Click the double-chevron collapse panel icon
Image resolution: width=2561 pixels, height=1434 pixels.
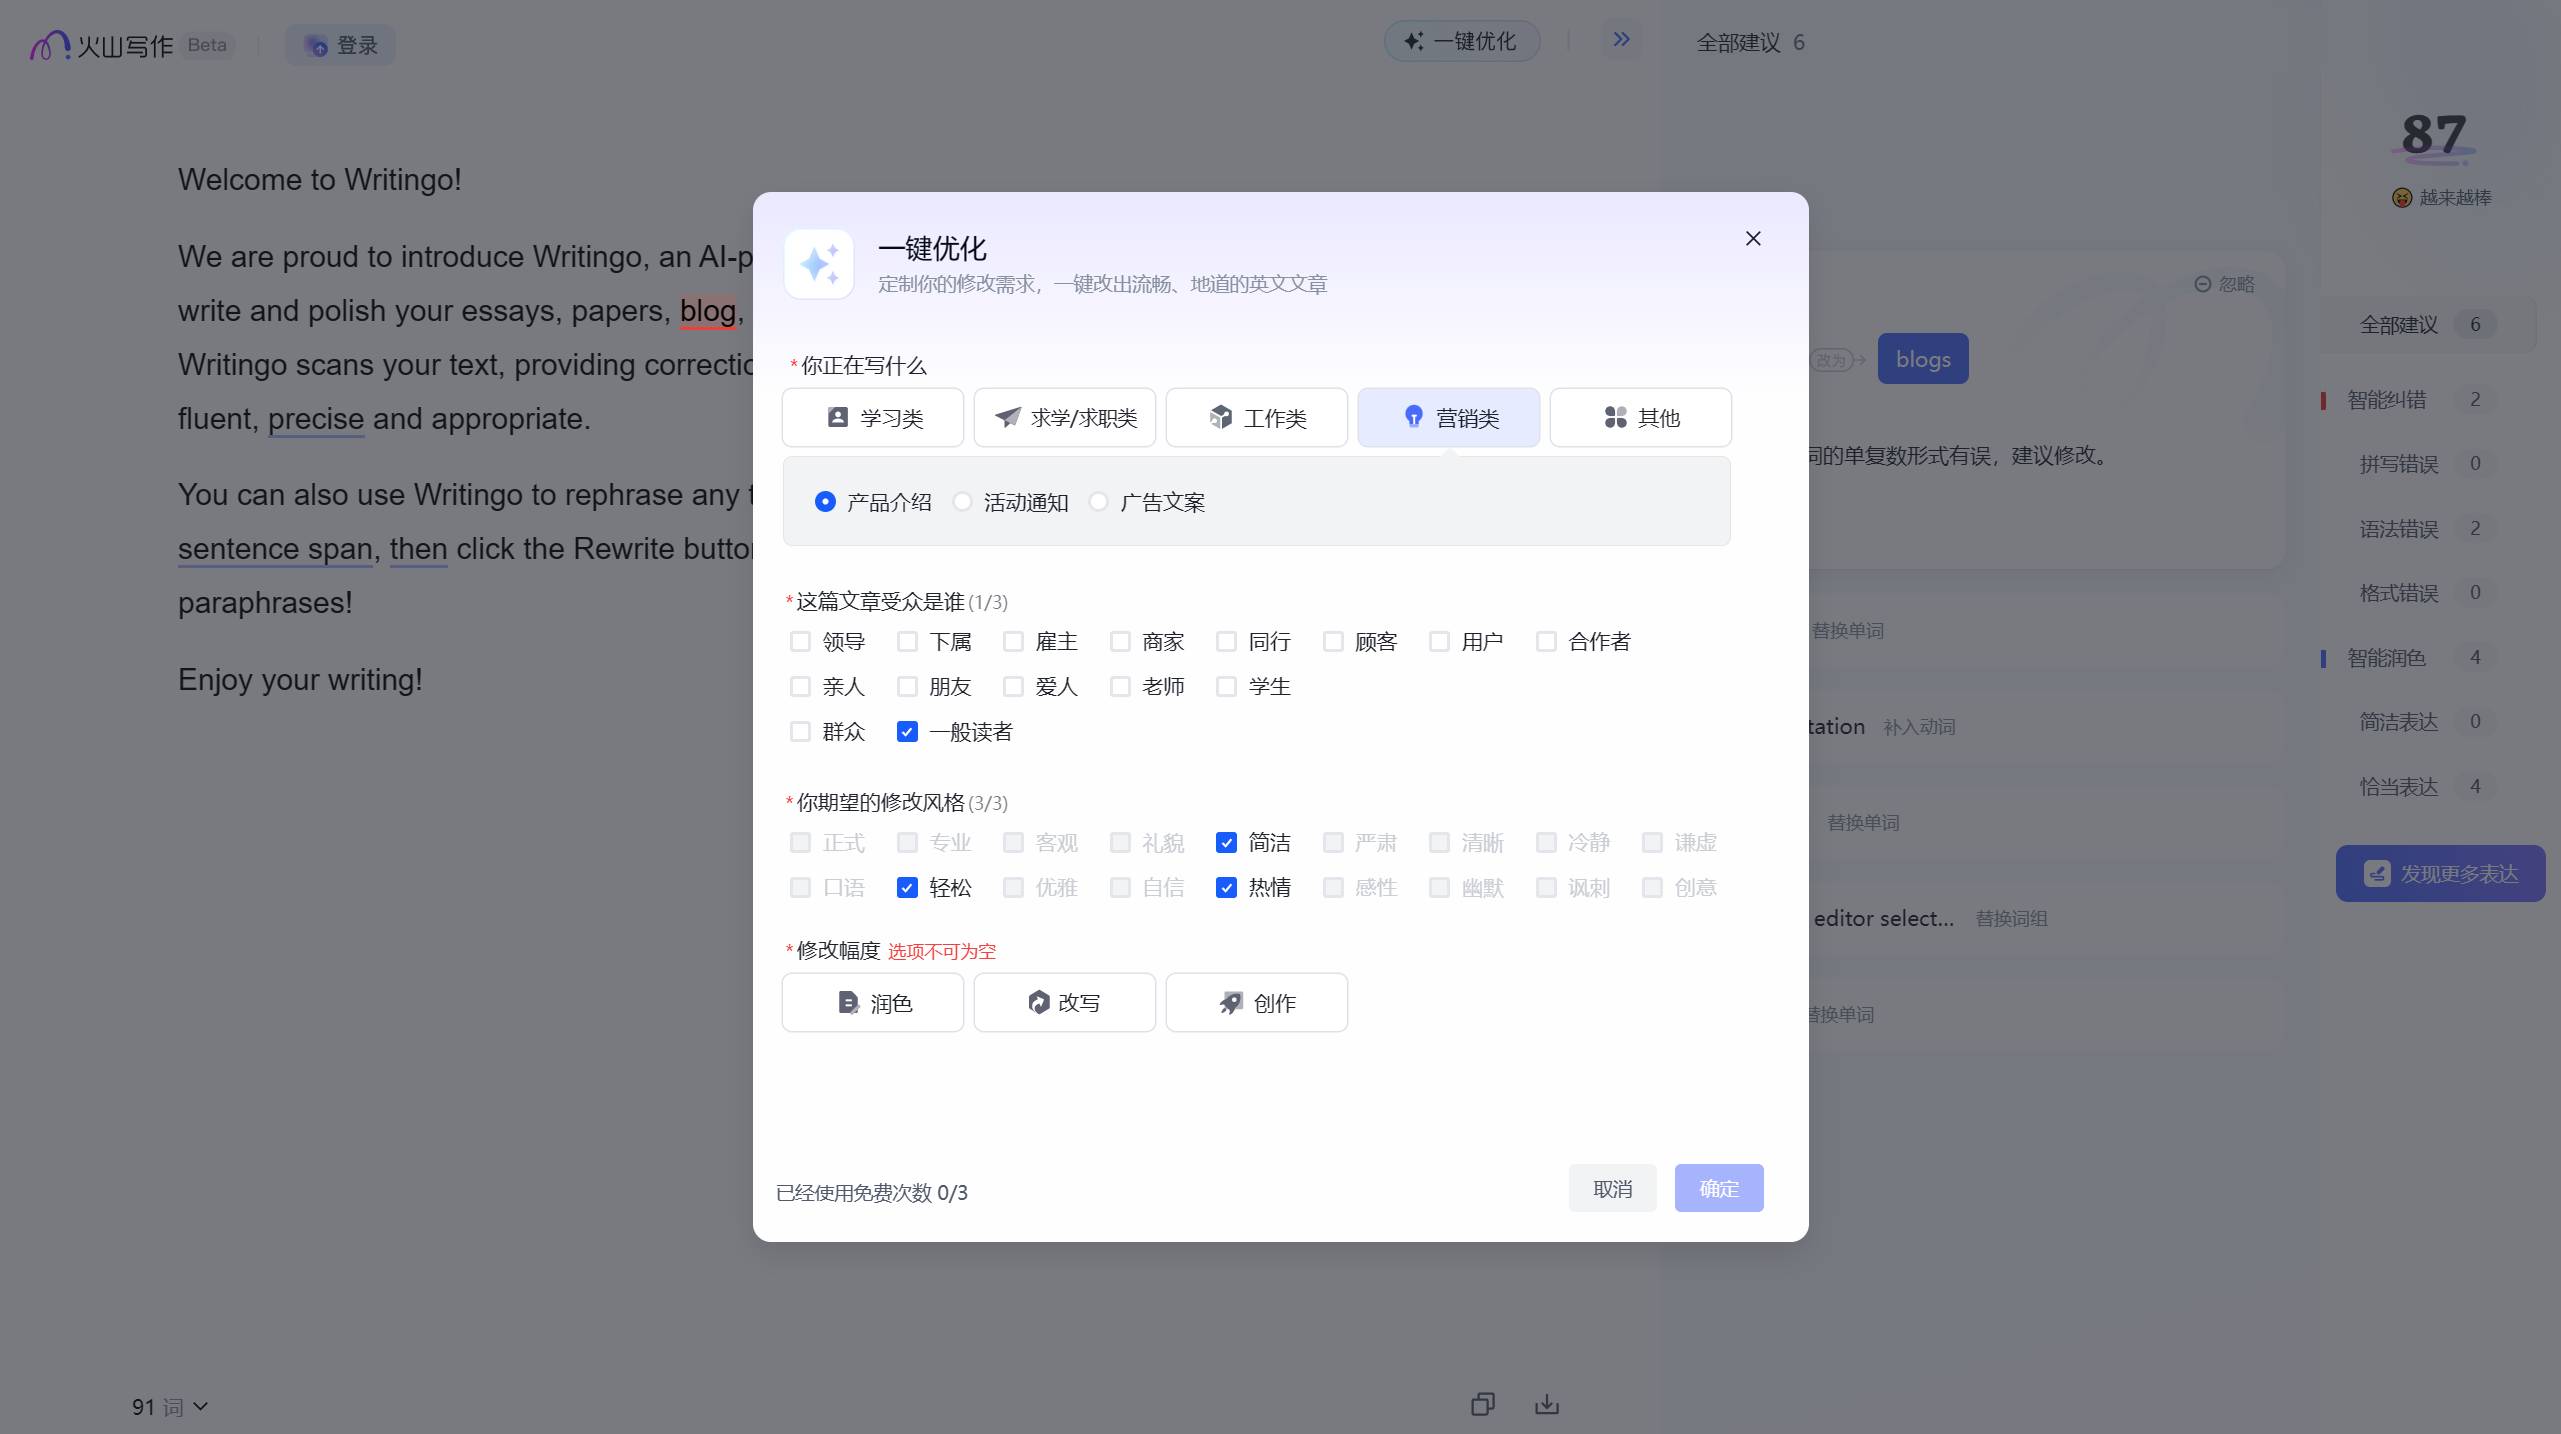(1621, 40)
